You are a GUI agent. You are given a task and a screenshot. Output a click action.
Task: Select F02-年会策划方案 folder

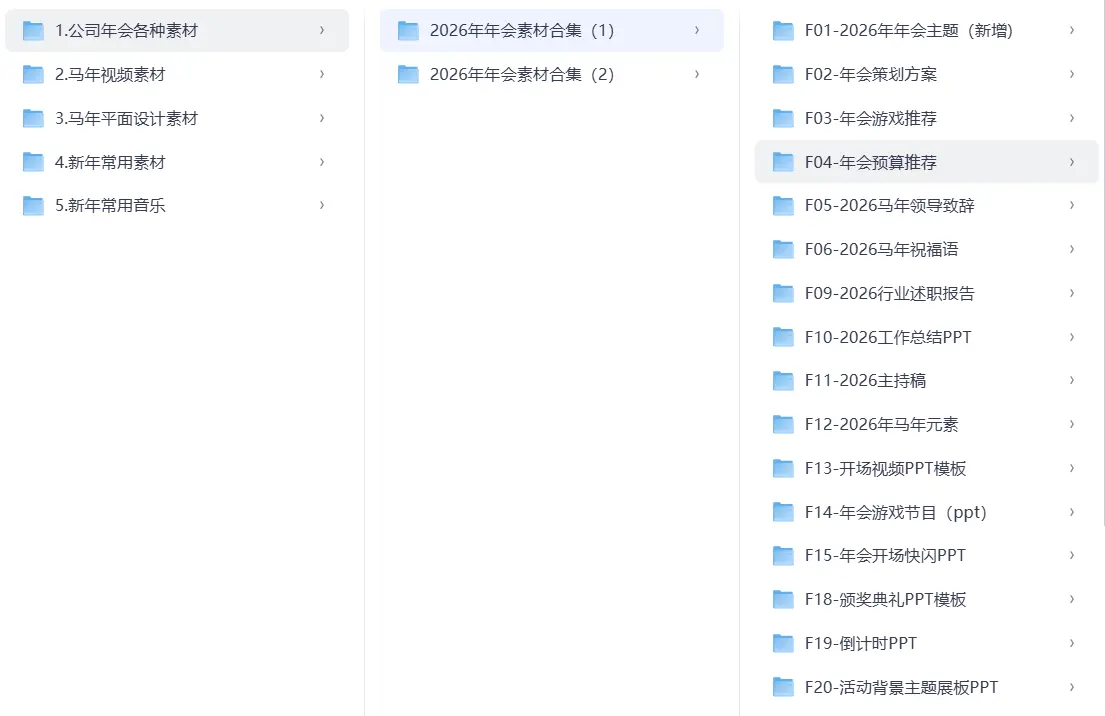pos(870,75)
